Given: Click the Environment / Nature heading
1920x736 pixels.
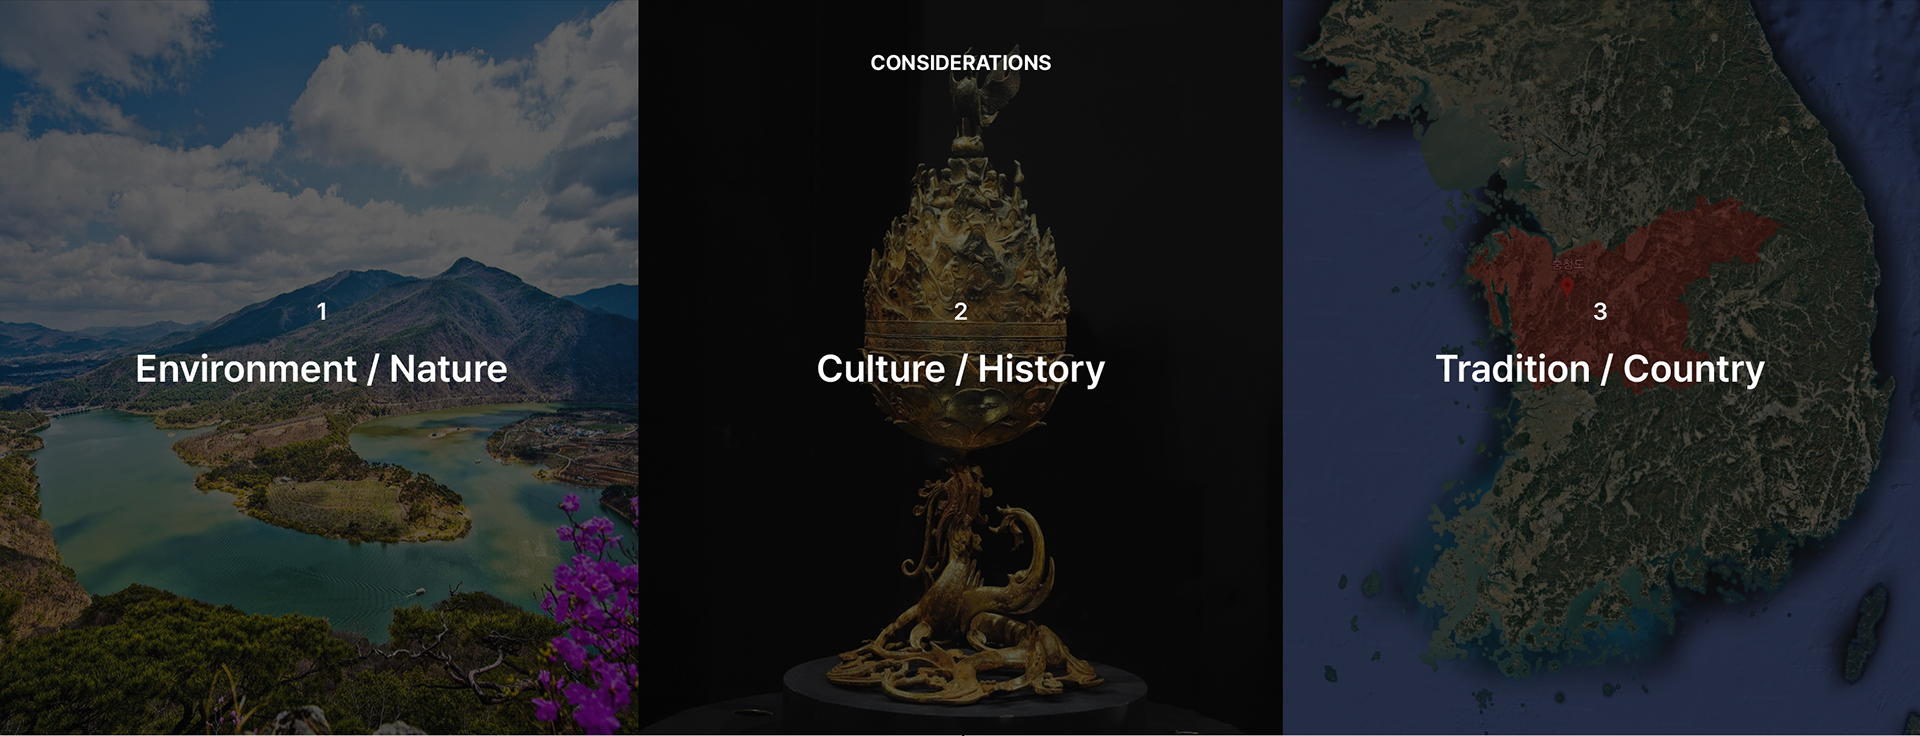Looking at the screenshot, I should 321,369.
